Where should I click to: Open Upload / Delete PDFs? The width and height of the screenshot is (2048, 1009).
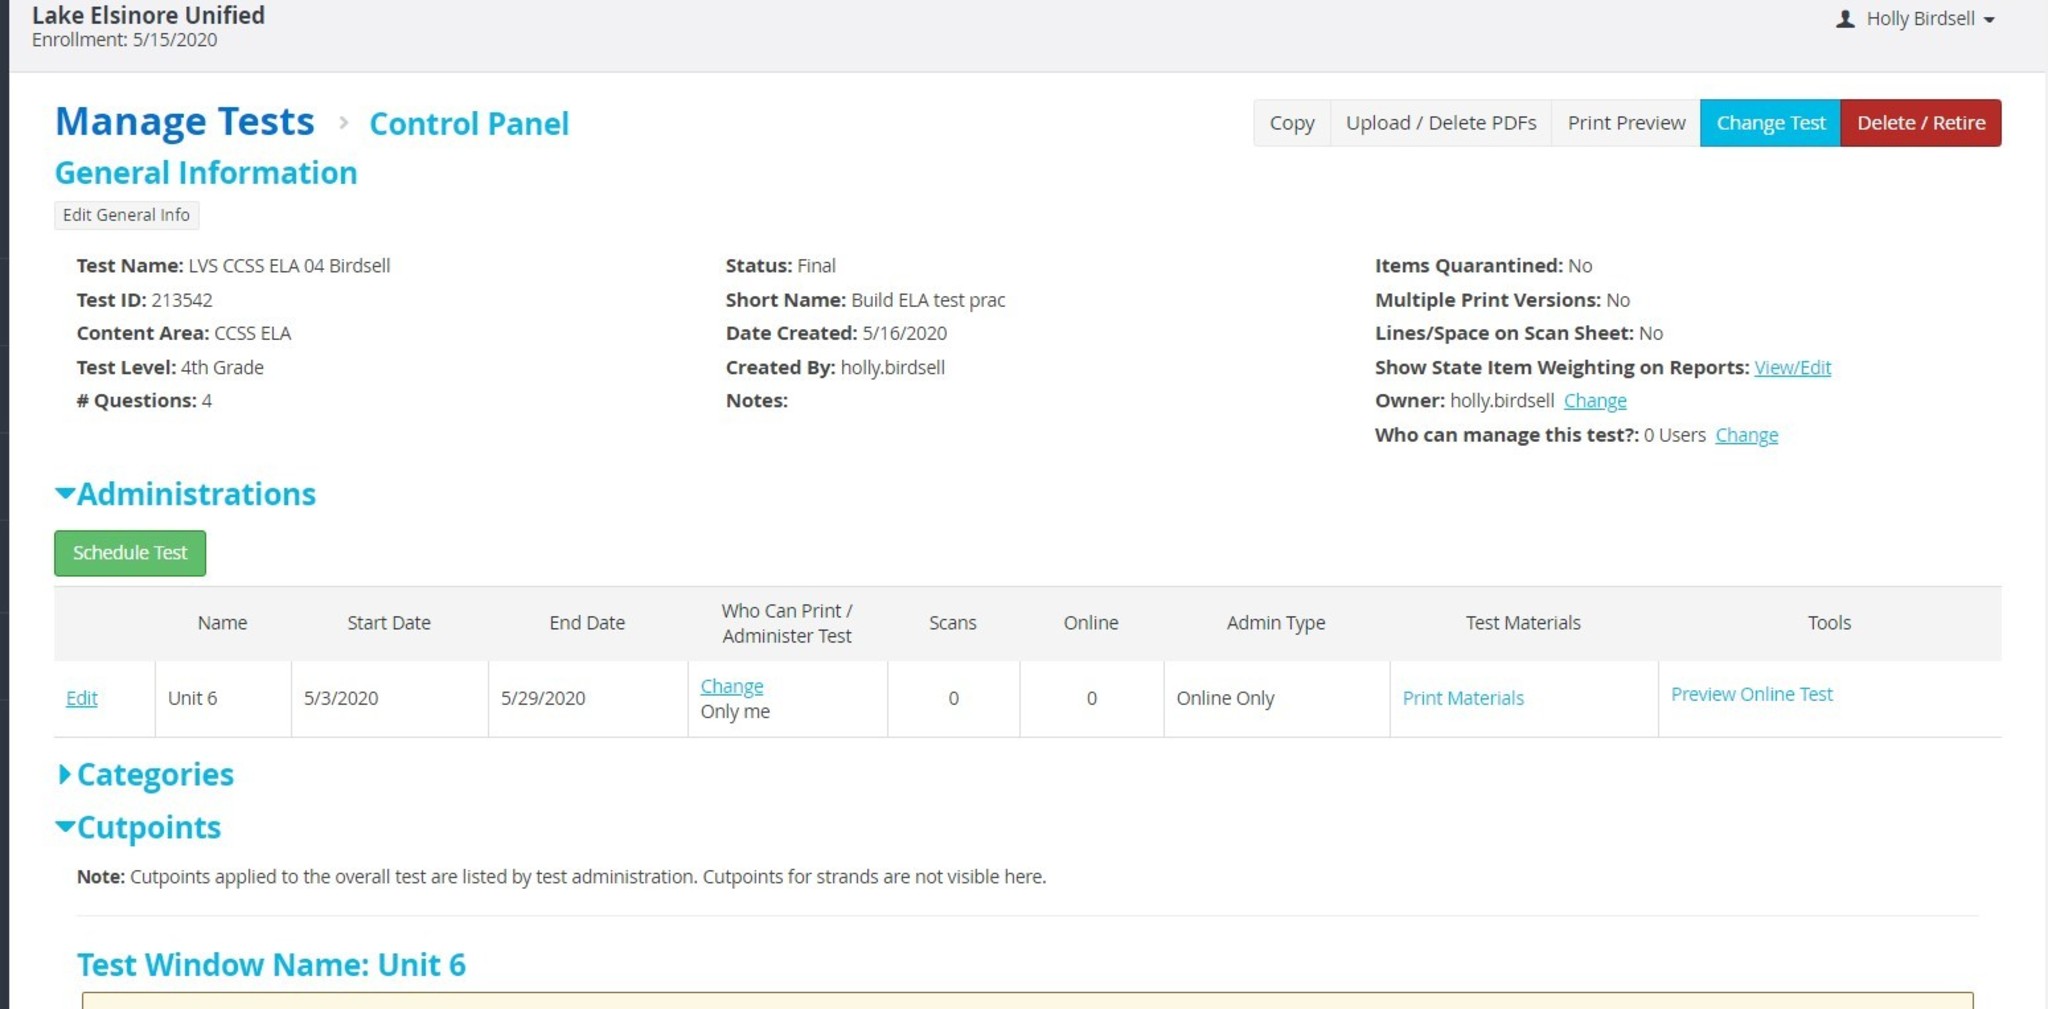(1440, 123)
